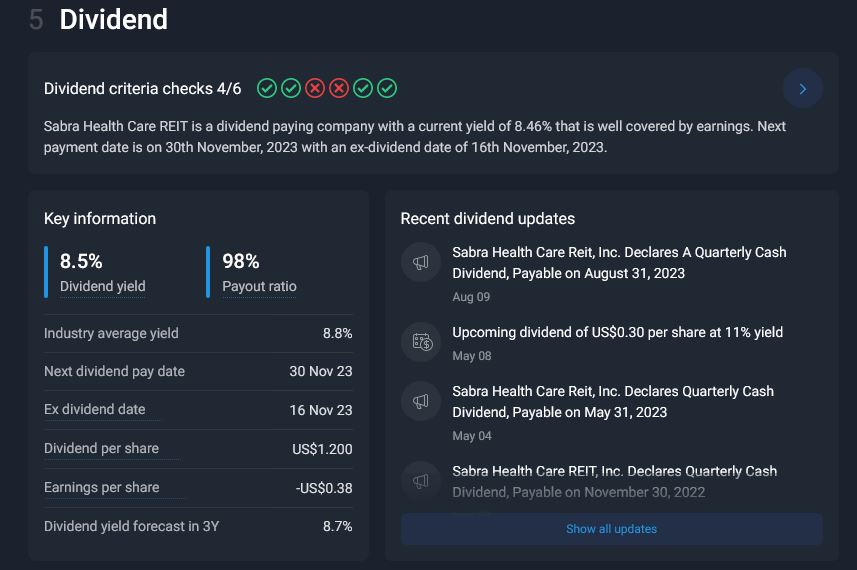Click megaphone icon beside November 30, 2022 dividend
Image resolution: width=857 pixels, height=570 pixels.
pyautogui.click(x=420, y=481)
